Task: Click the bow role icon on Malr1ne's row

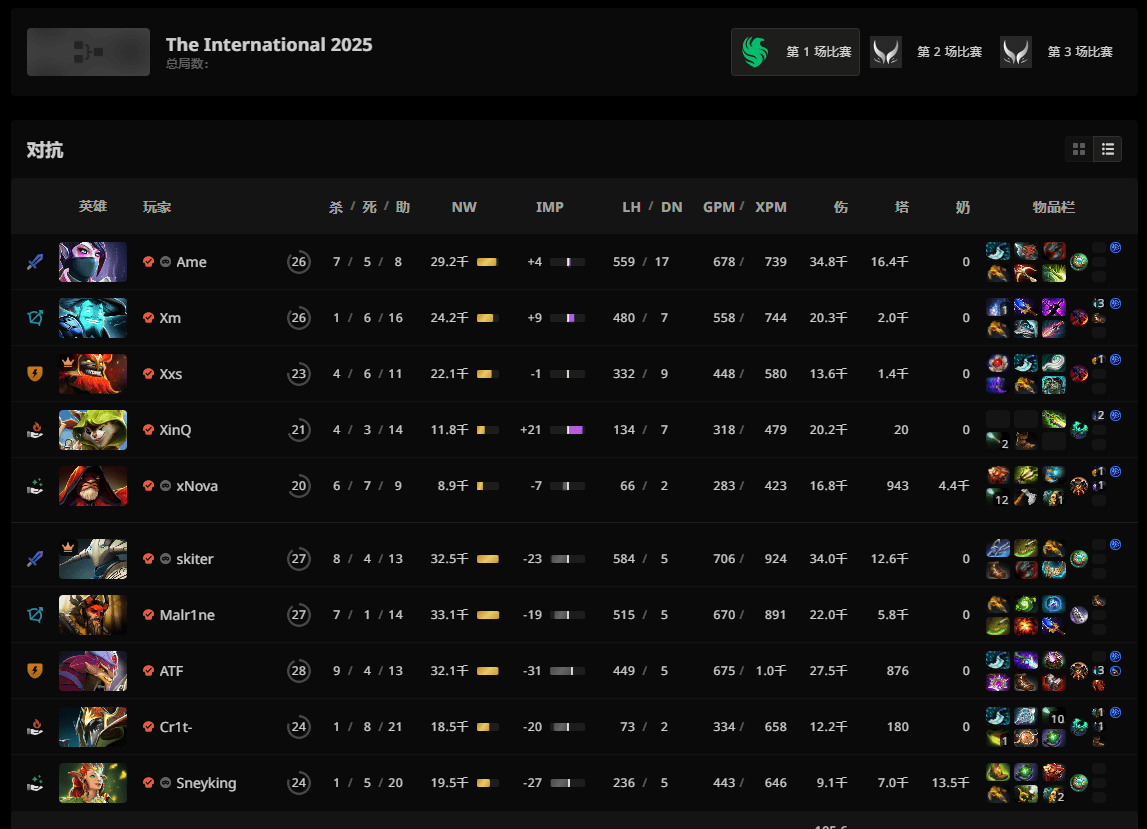Action: click(35, 615)
